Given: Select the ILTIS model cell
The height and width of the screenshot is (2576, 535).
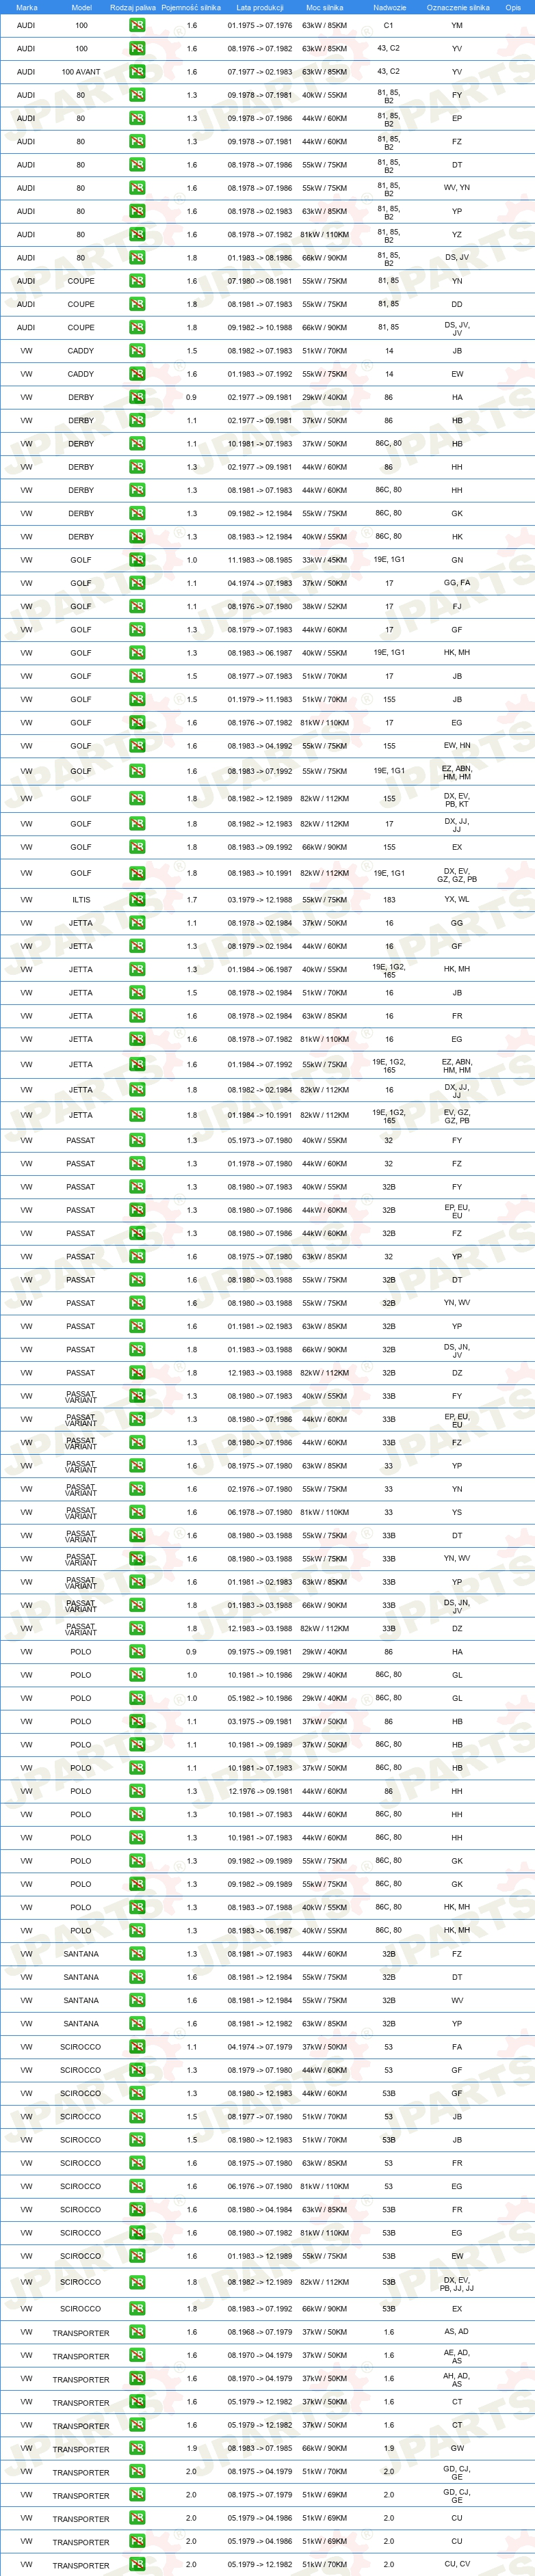Looking at the screenshot, I should click(x=81, y=899).
